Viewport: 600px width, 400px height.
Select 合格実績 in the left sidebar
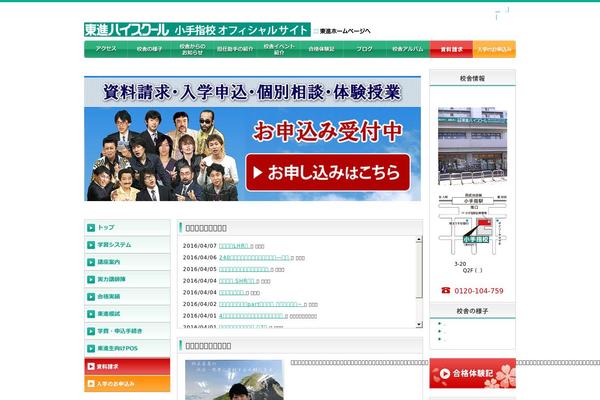click(x=127, y=296)
